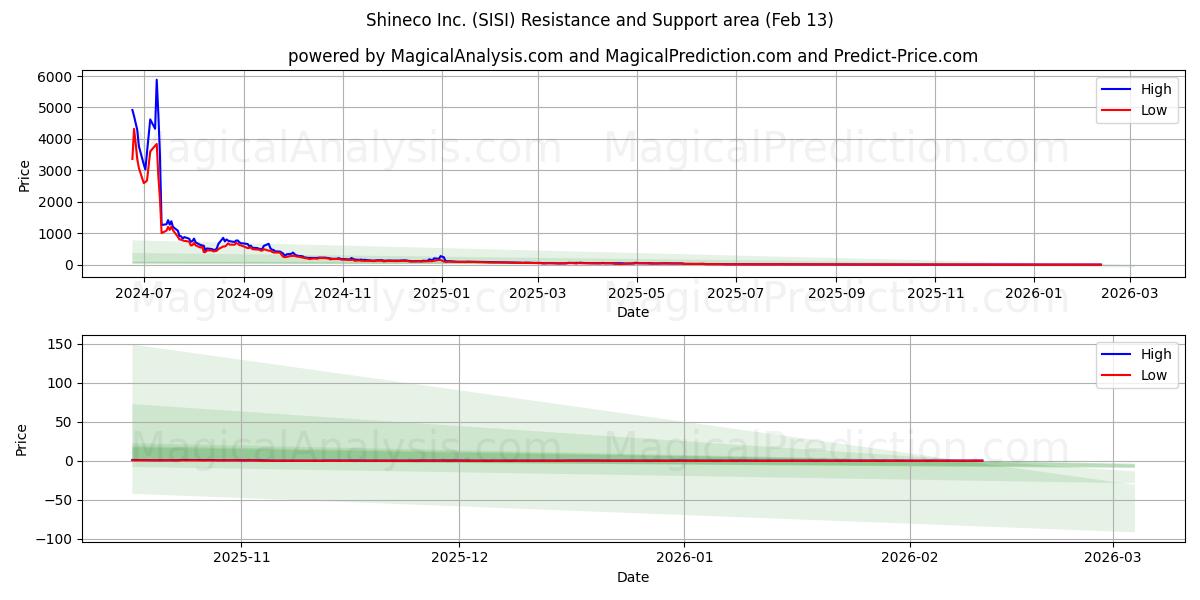The width and height of the screenshot is (1200, 600).
Task: Click the 2025-01 x-axis tick label
Action: (x=442, y=293)
